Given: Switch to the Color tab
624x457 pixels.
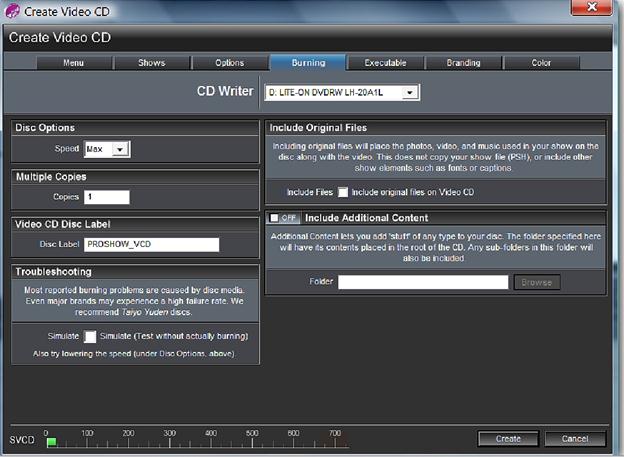Looking at the screenshot, I should (x=541, y=63).
